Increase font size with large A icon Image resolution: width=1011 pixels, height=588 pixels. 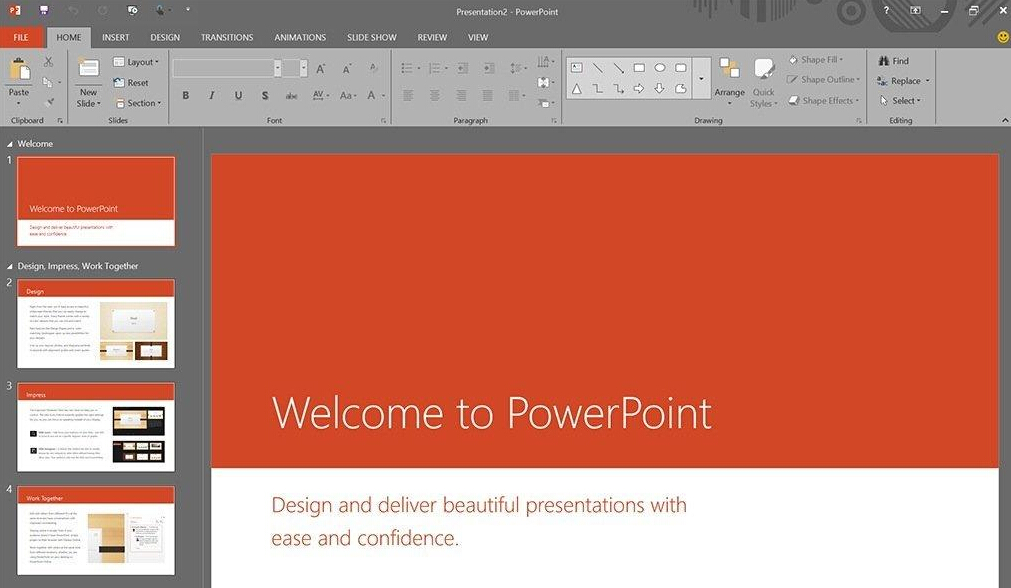click(320, 68)
